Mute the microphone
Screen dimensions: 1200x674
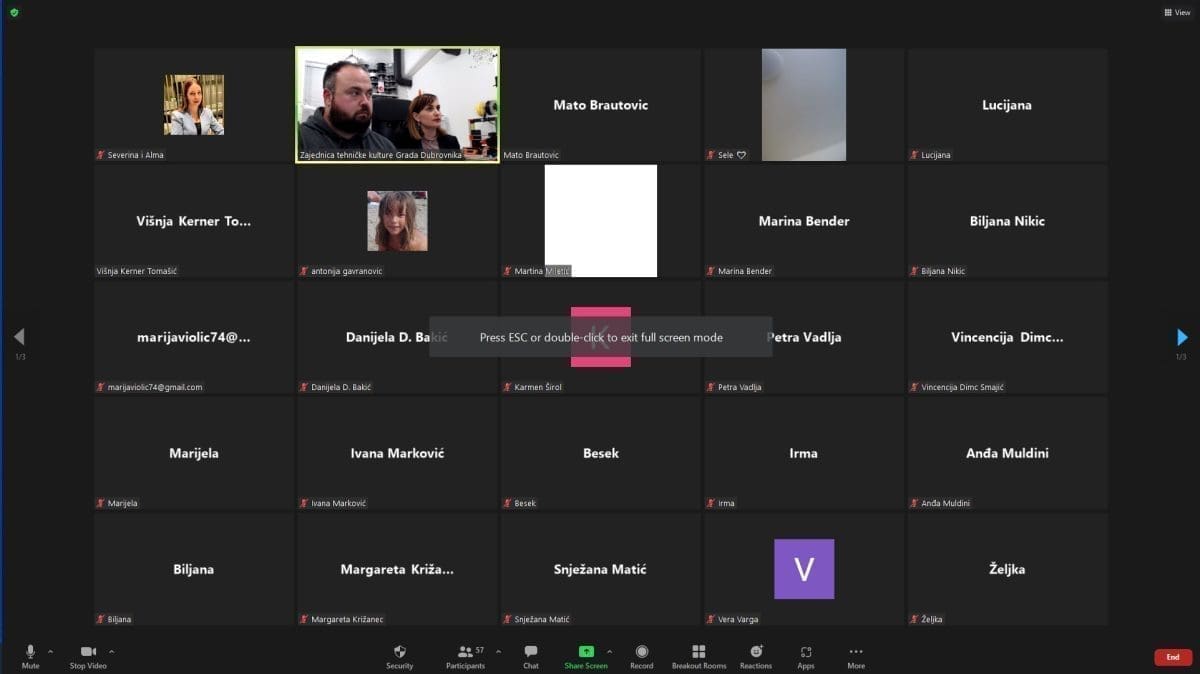pos(30,656)
